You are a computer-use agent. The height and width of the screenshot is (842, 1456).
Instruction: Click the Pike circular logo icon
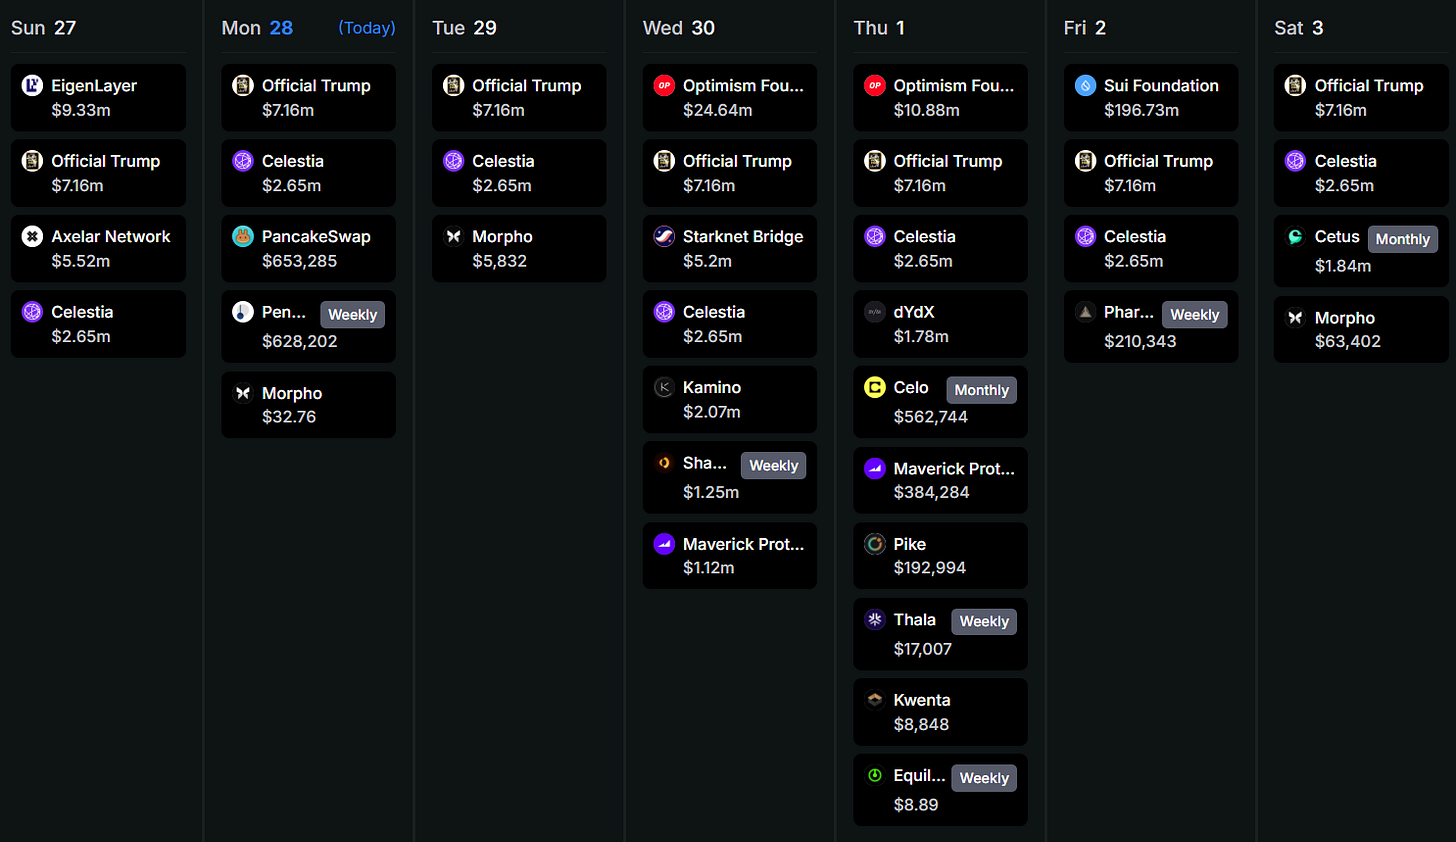click(x=875, y=544)
